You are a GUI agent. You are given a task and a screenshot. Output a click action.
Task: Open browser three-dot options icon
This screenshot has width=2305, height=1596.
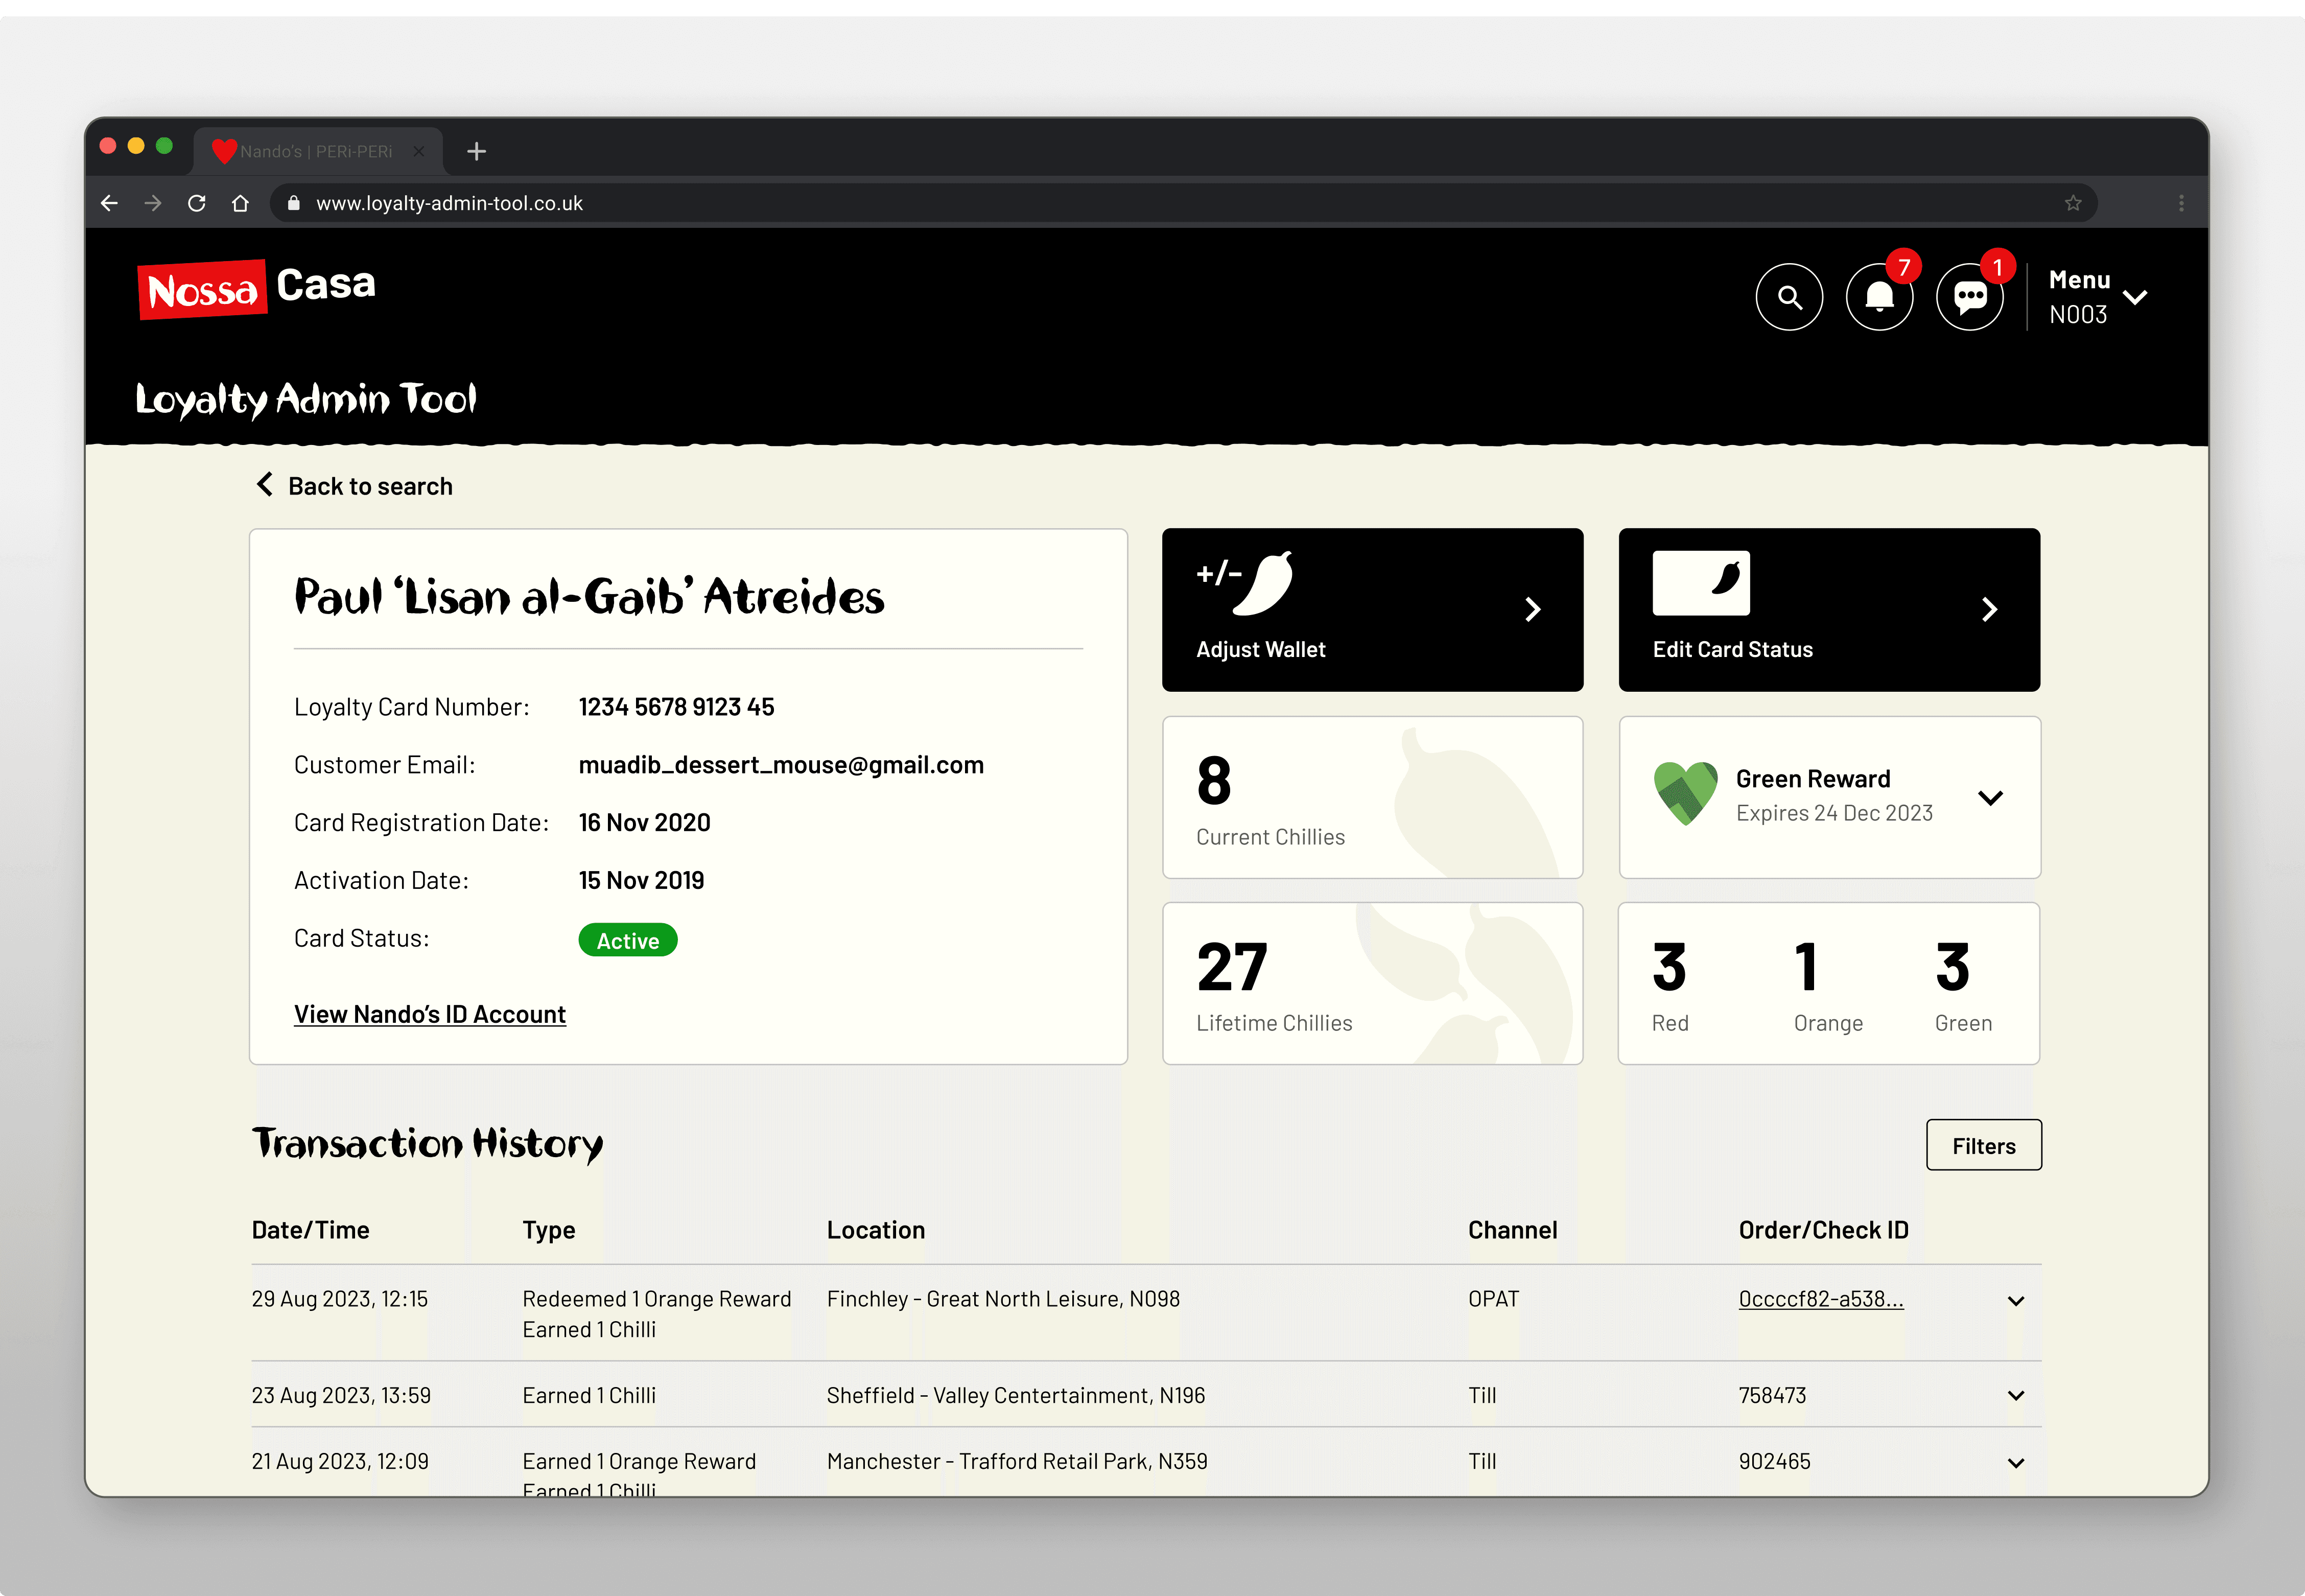(x=2181, y=203)
